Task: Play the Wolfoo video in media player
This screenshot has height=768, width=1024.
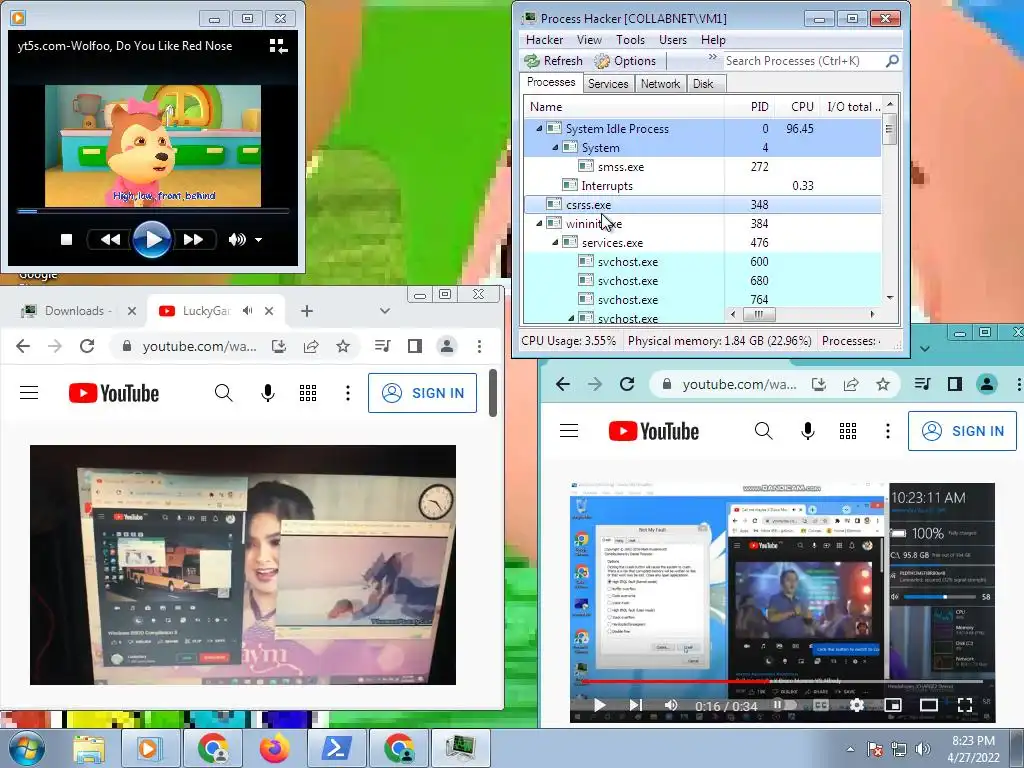Action: [x=152, y=240]
